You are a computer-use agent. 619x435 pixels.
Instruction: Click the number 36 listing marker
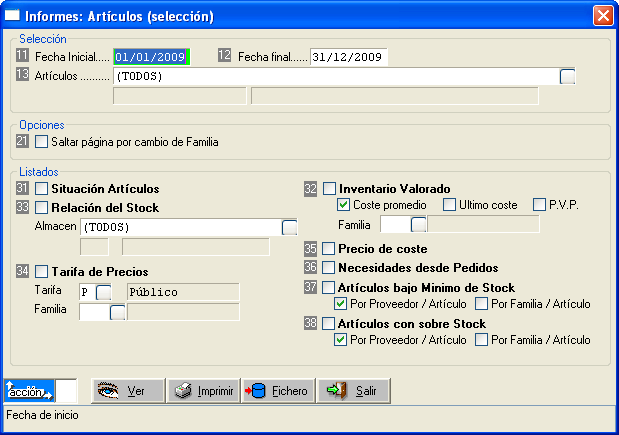(311, 267)
